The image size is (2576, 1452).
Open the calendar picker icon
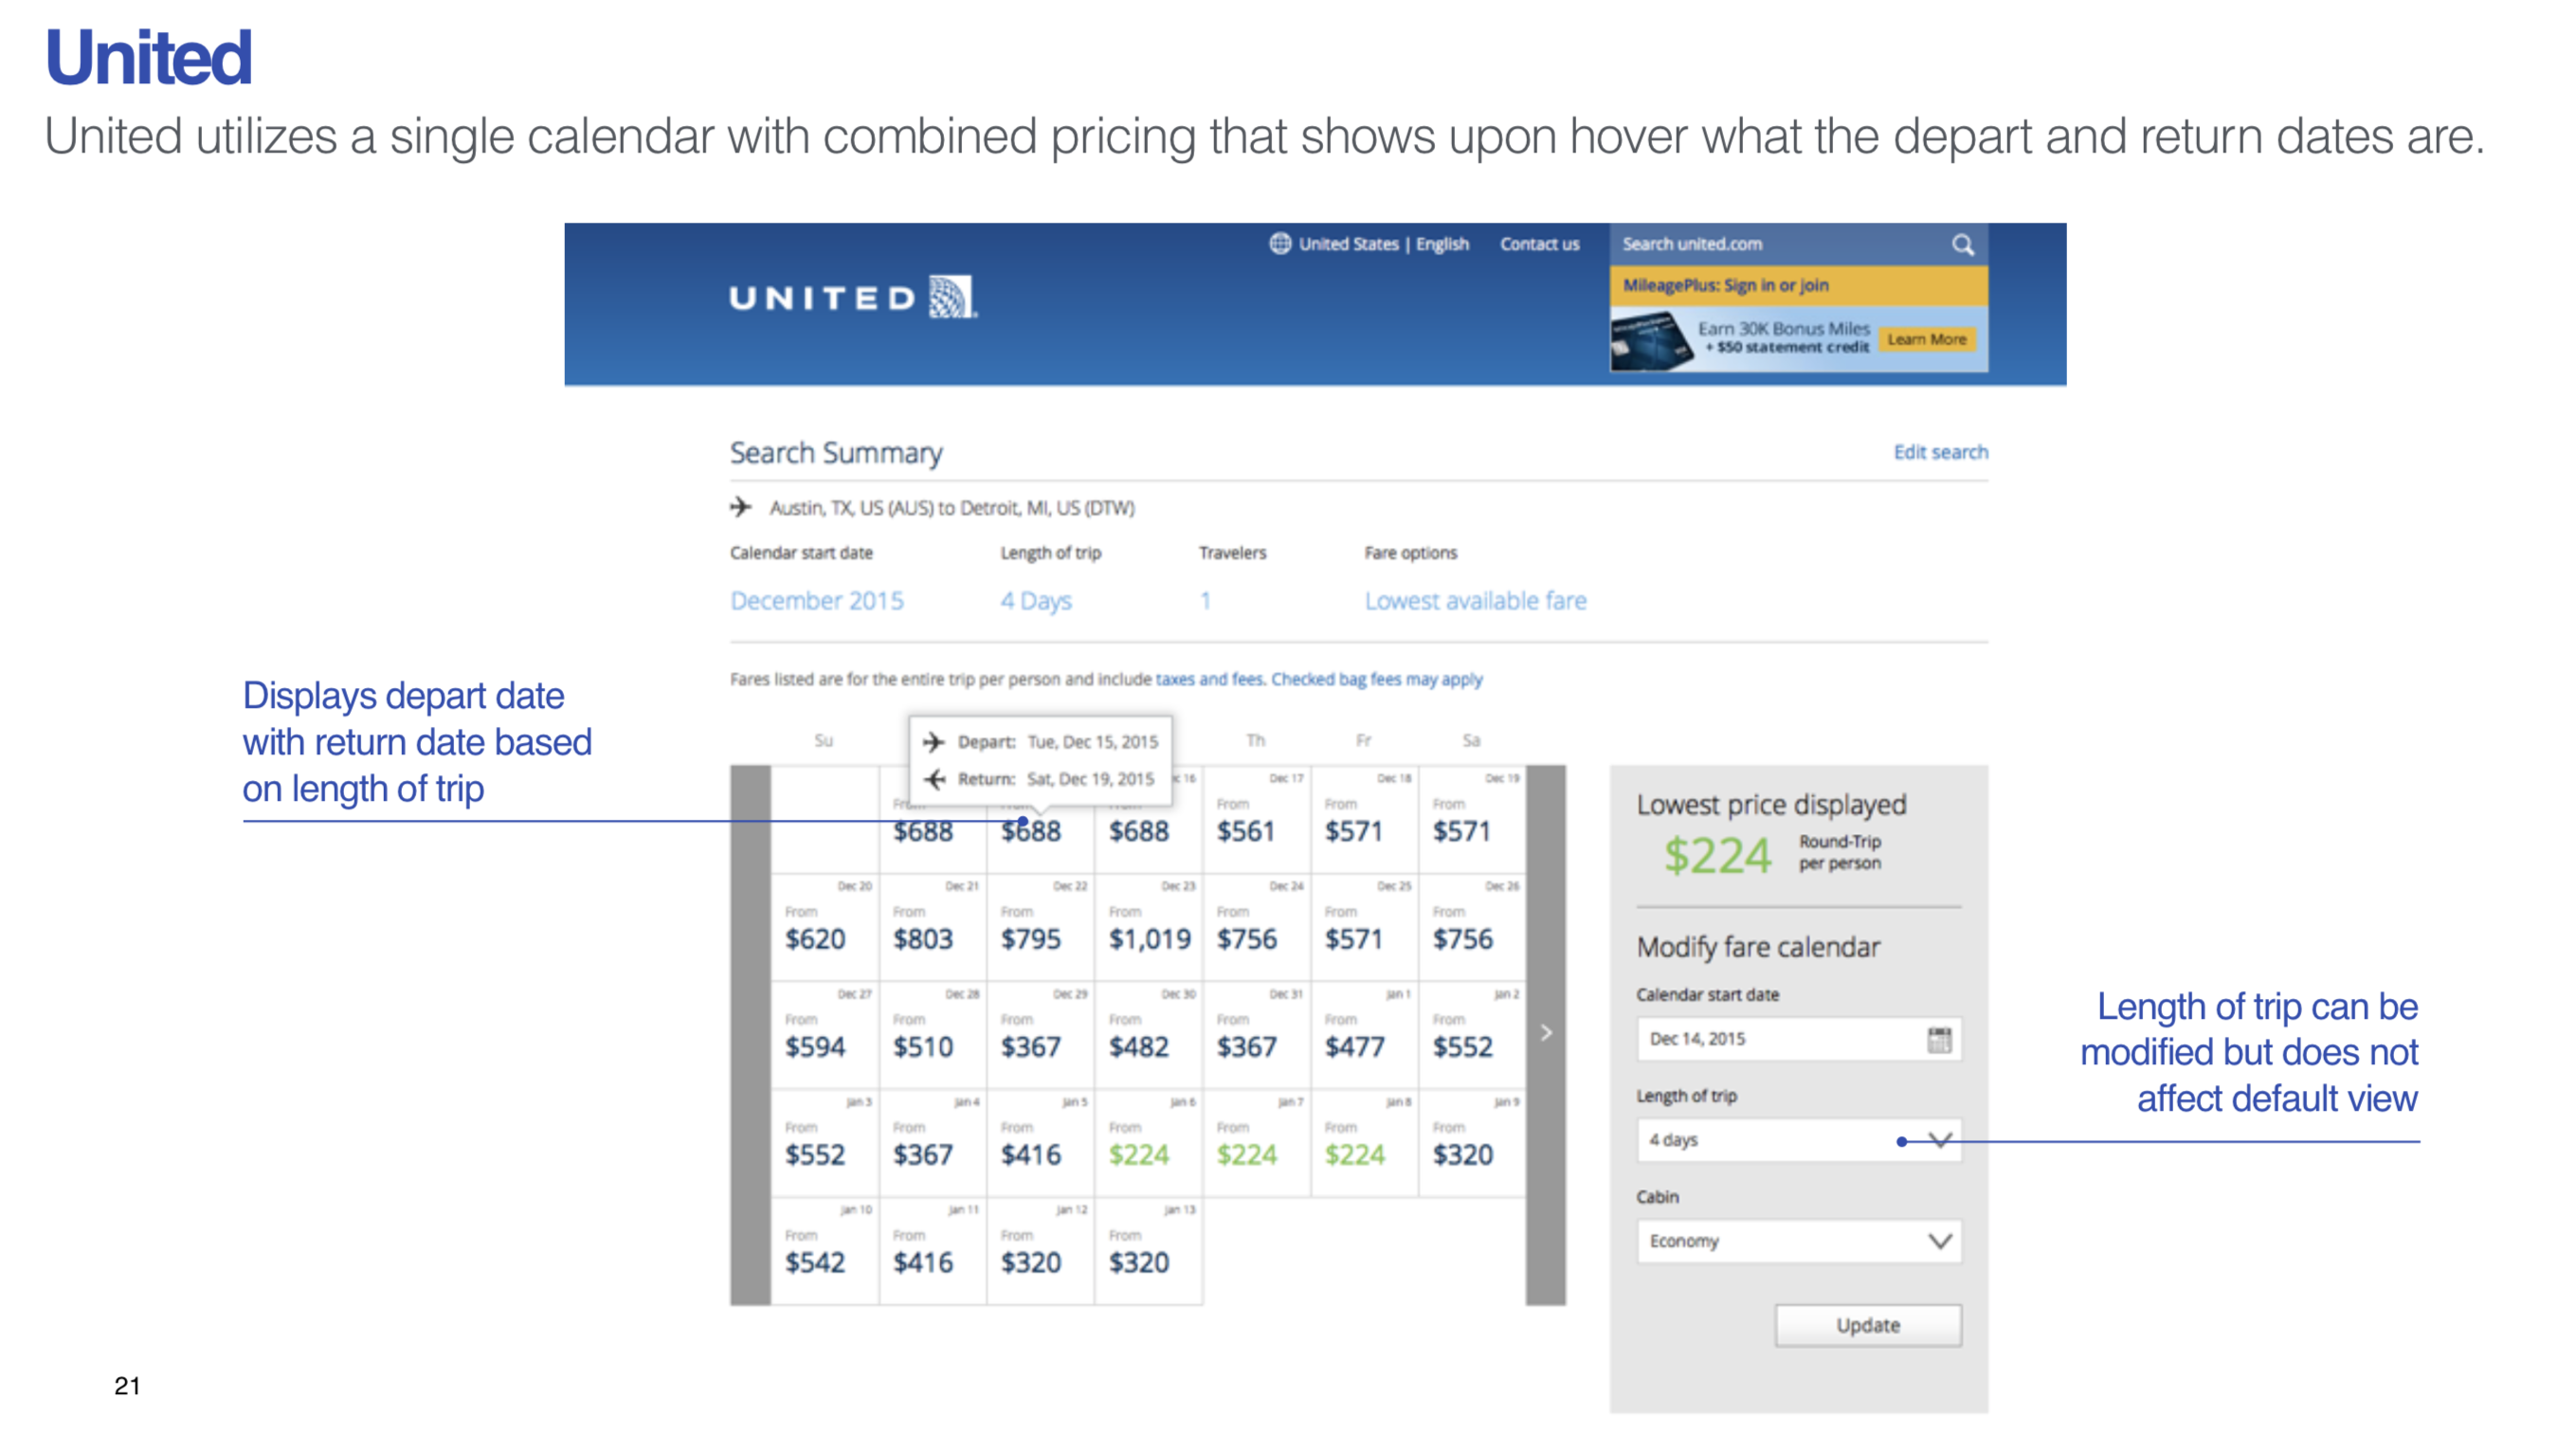pos(1938,1039)
